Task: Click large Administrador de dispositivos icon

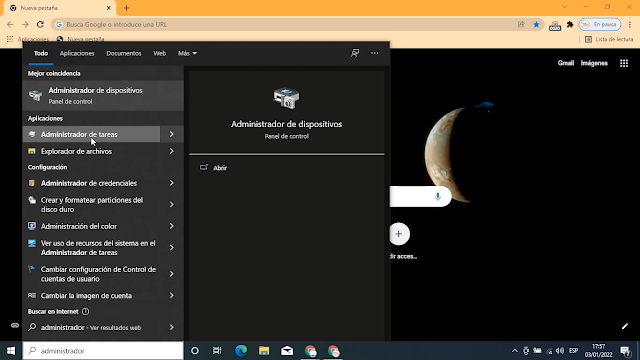Action: click(x=287, y=98)
